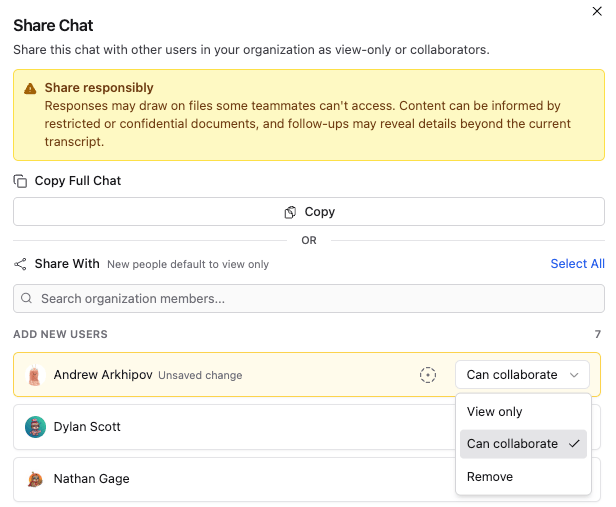The image size is (616, 507).
Task: Click the Share responsibly heading
Action: (x=99, y=88)
